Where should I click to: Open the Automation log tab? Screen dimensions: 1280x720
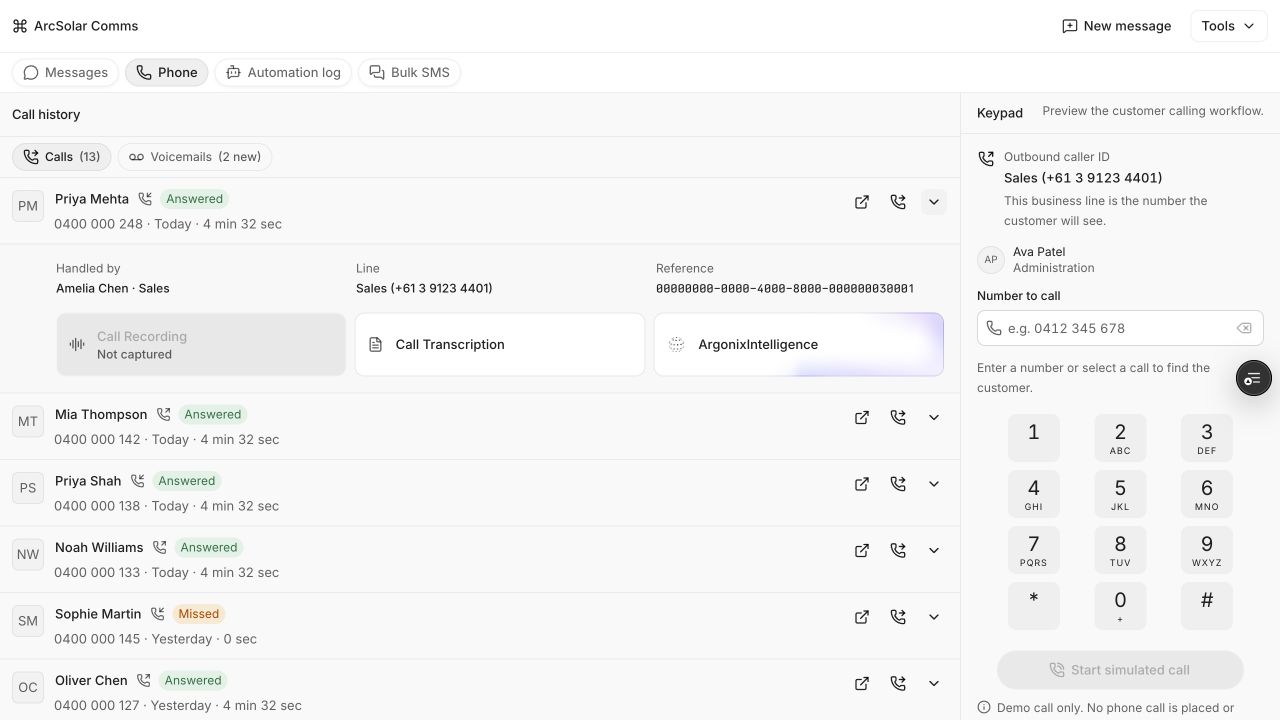click(283, 73)
